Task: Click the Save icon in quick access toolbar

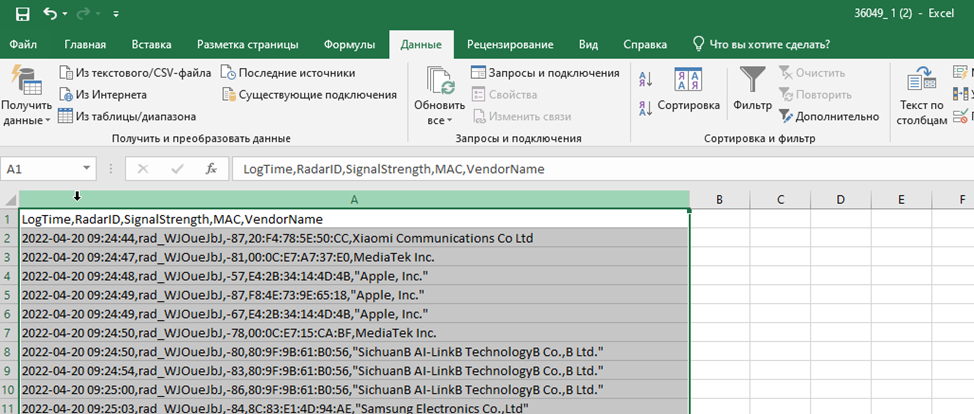Action: click(x=22, y=13)
